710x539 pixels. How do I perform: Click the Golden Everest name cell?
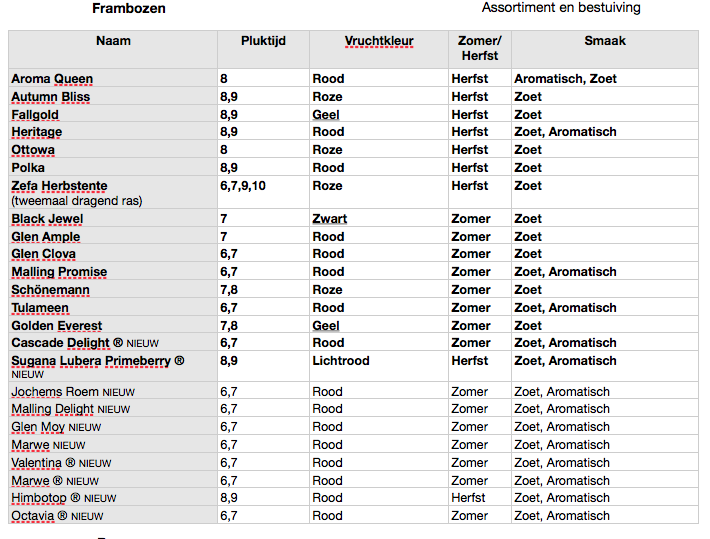[x=57, y=326]
